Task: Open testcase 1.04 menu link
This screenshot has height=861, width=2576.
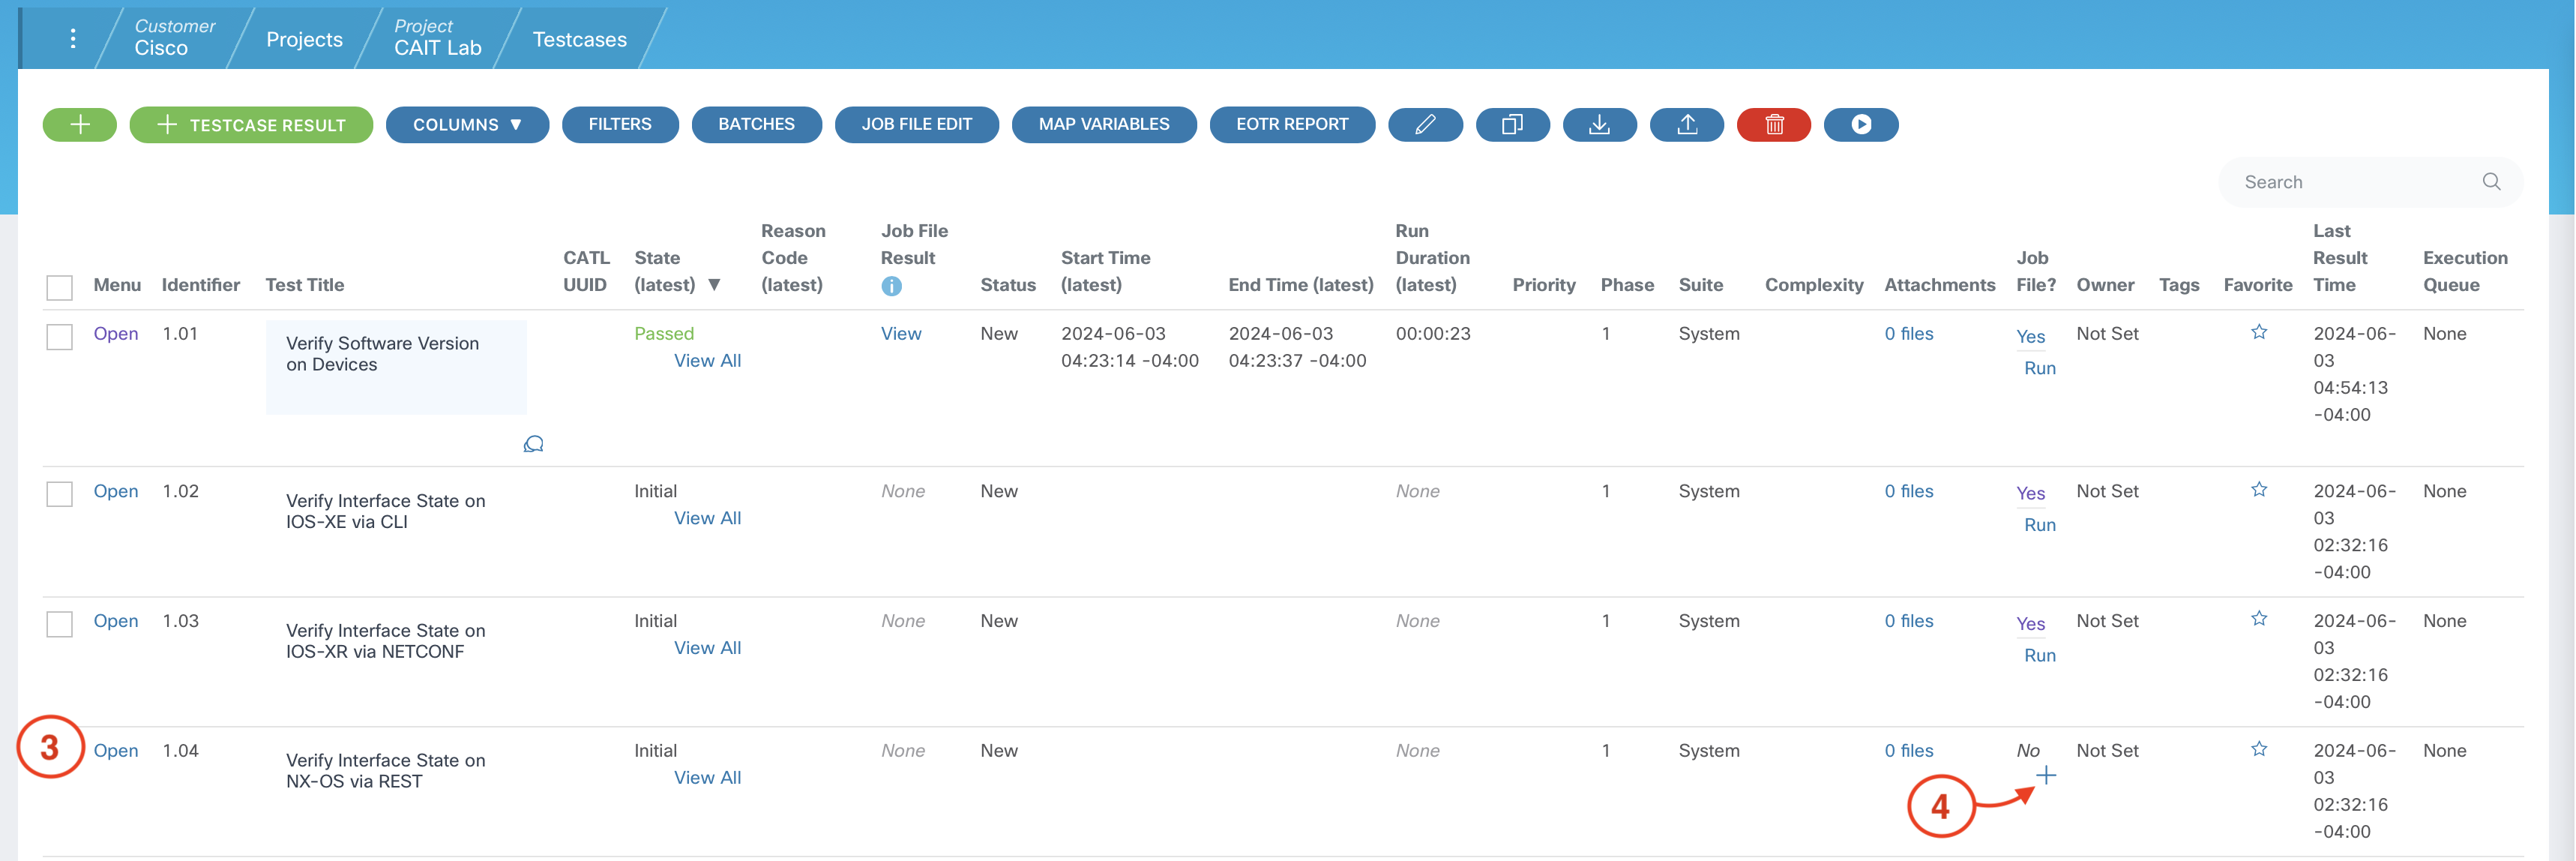Action: coord(116,750)
